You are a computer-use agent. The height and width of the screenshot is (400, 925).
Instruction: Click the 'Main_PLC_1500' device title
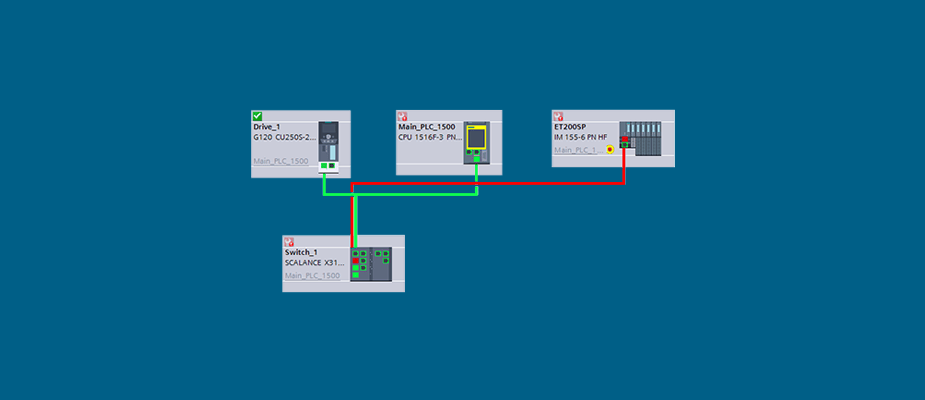click(x=427, y=127)
